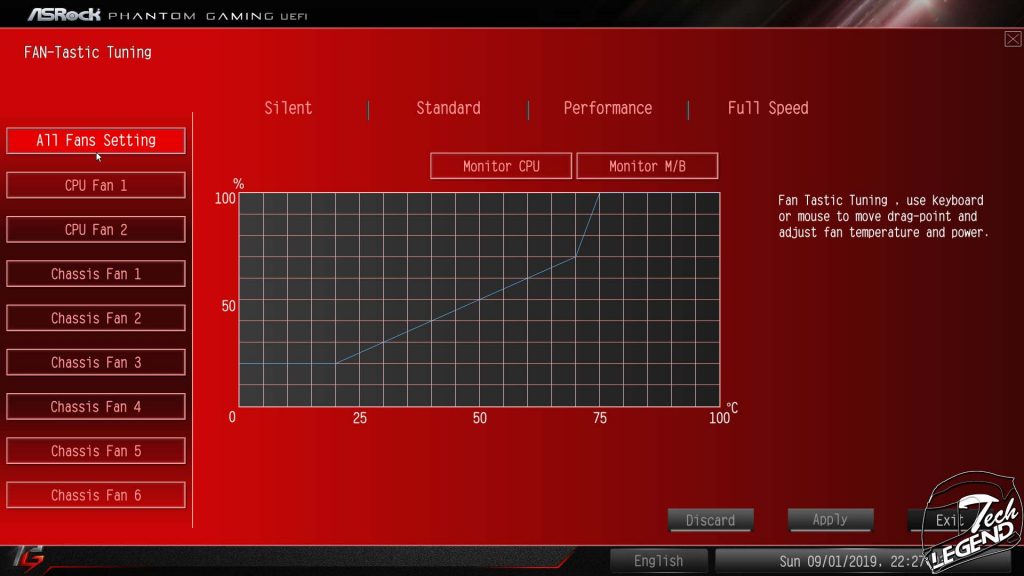Screen dimensions: 1024x576
Task: Select Chassis Fan 3
Action: tap(96, 362)
